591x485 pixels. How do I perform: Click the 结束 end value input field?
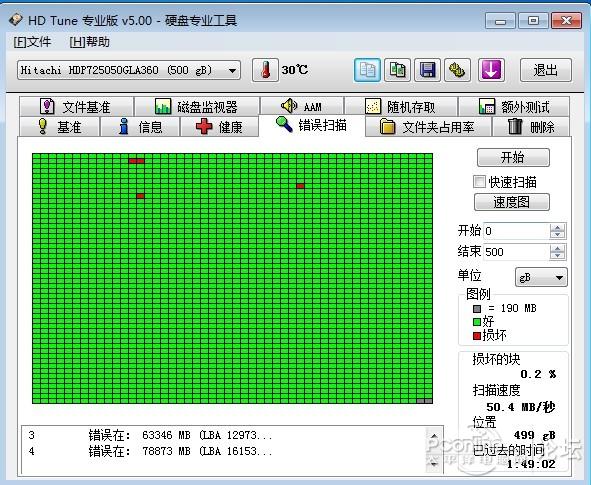click(516, 252)
